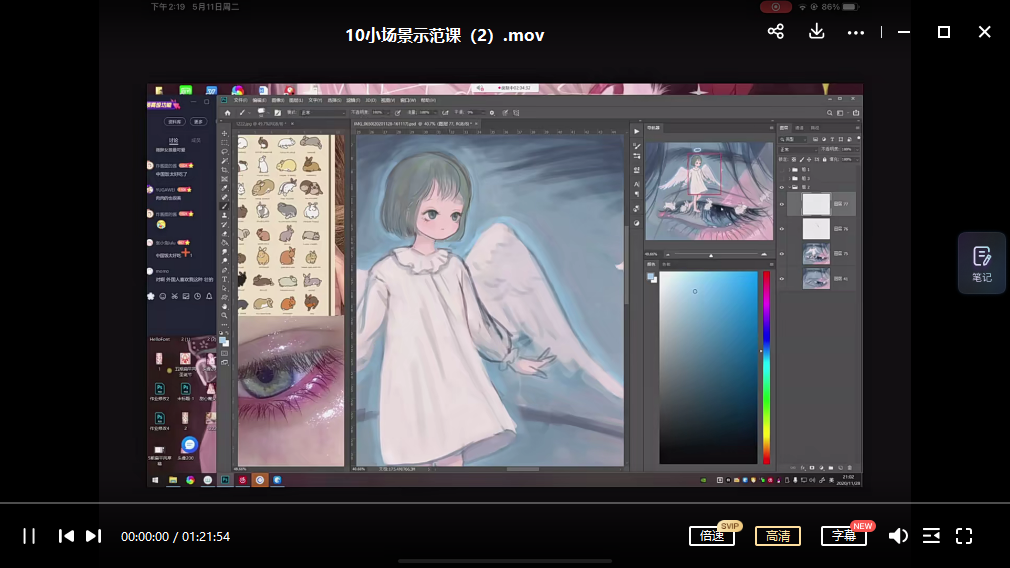Image resolution: width=1010 pixels, height=568 pixels.
Task: Click the blue color picker field
Action: click(x=709, y=367)
